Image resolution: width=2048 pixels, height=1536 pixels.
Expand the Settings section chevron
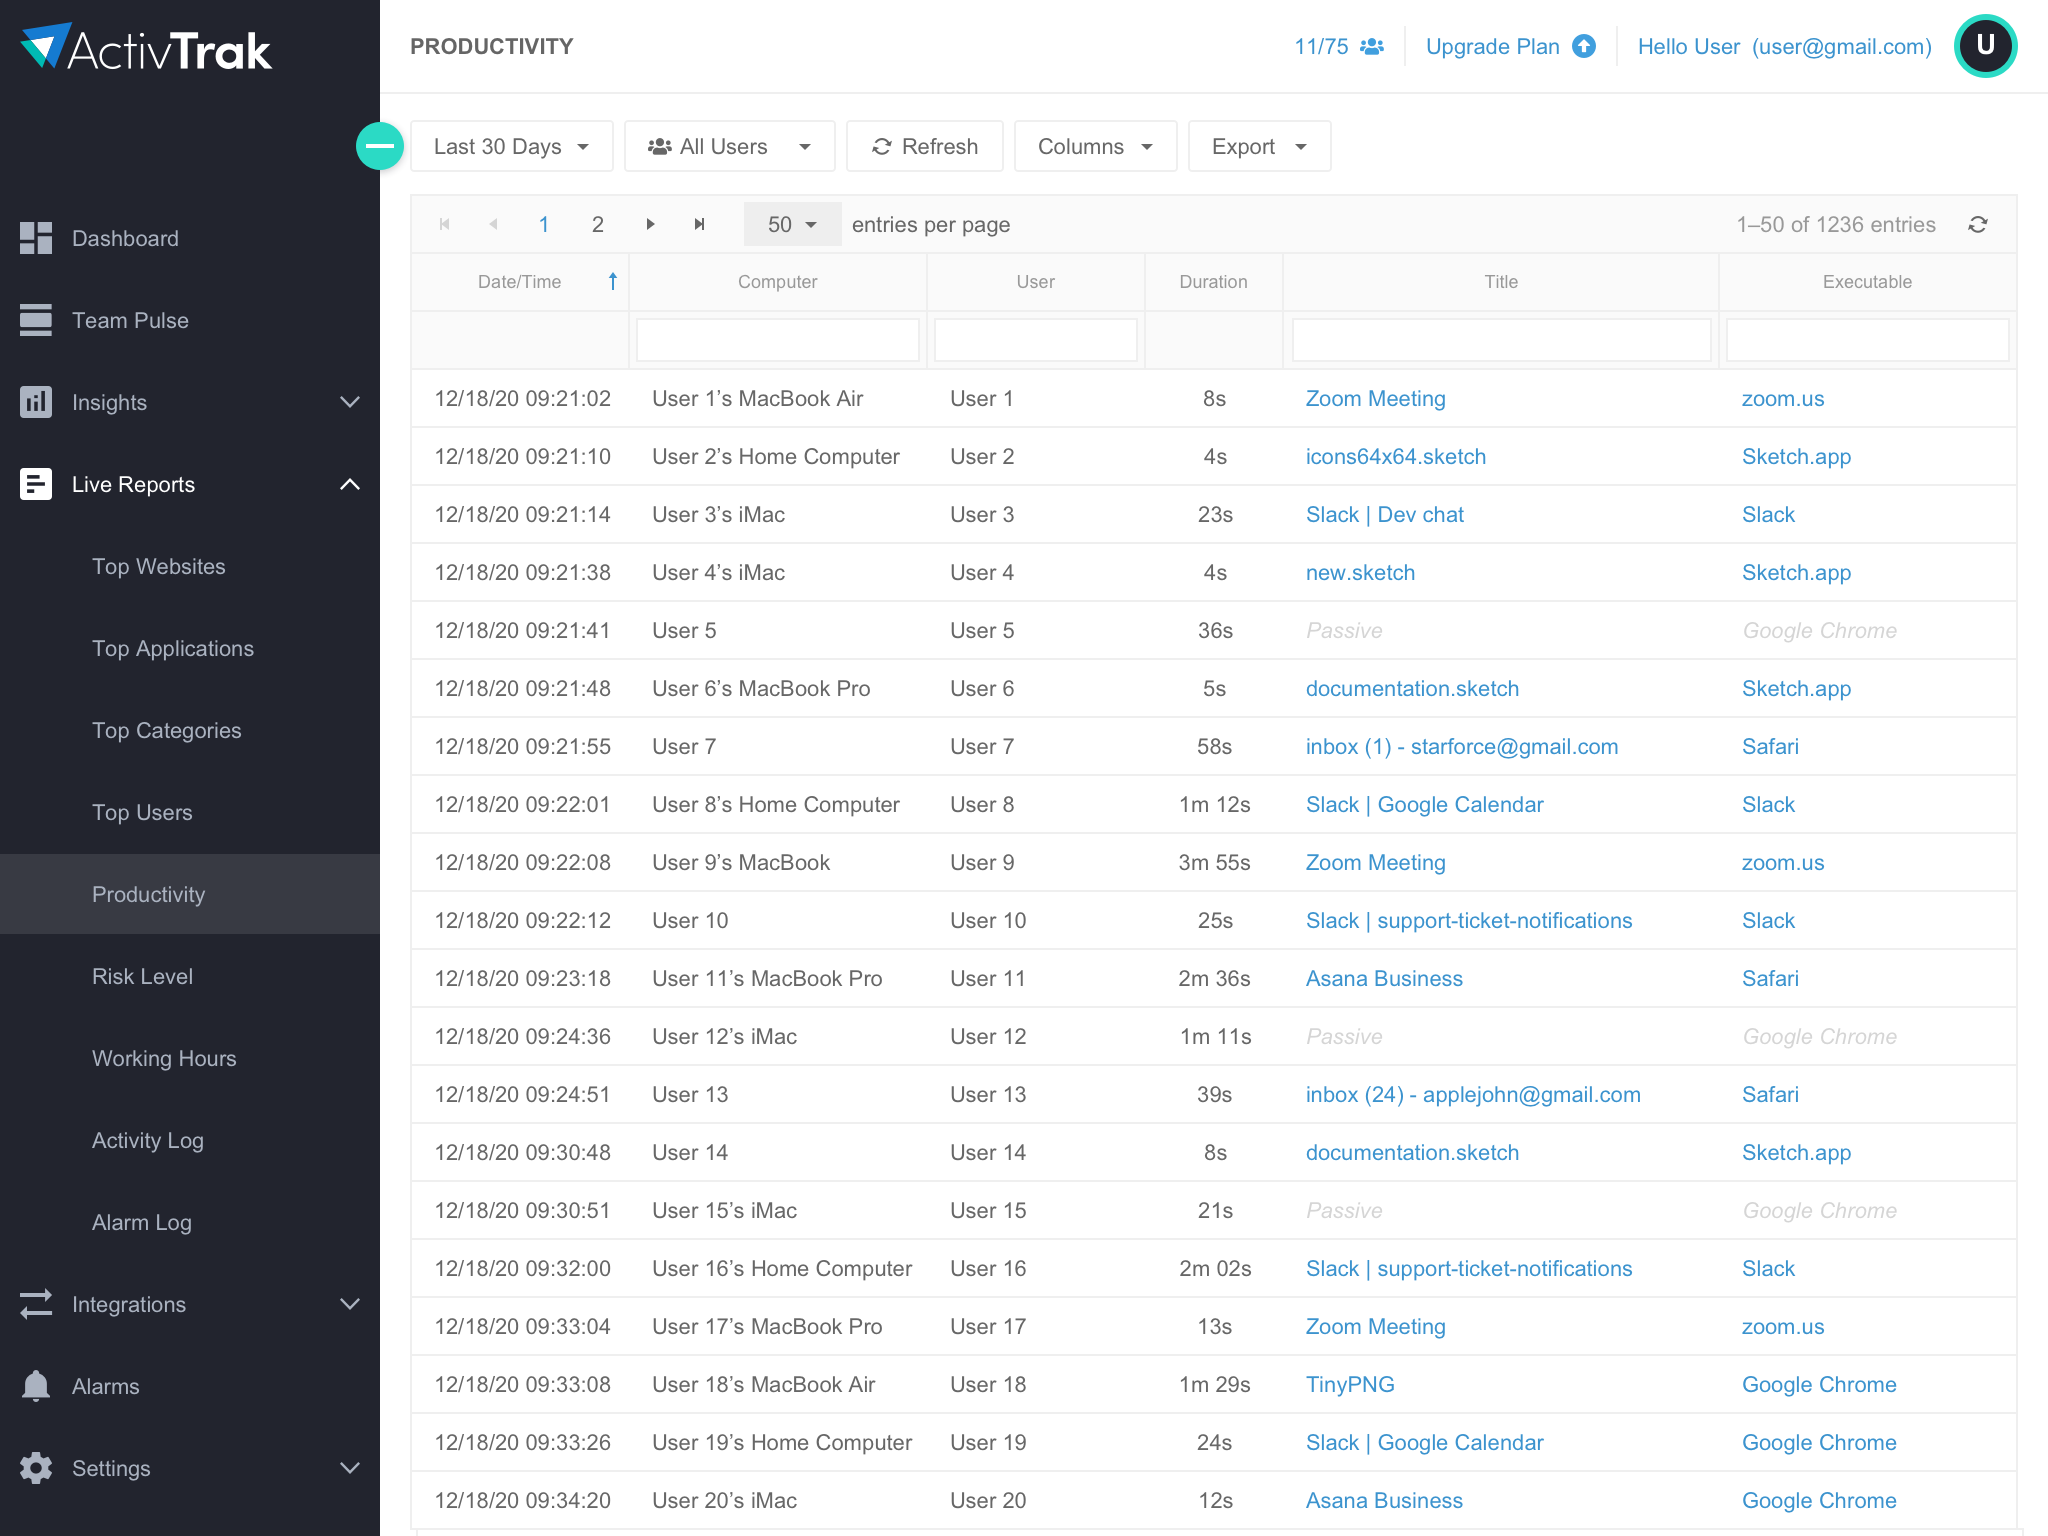[x=350, y=1468]
